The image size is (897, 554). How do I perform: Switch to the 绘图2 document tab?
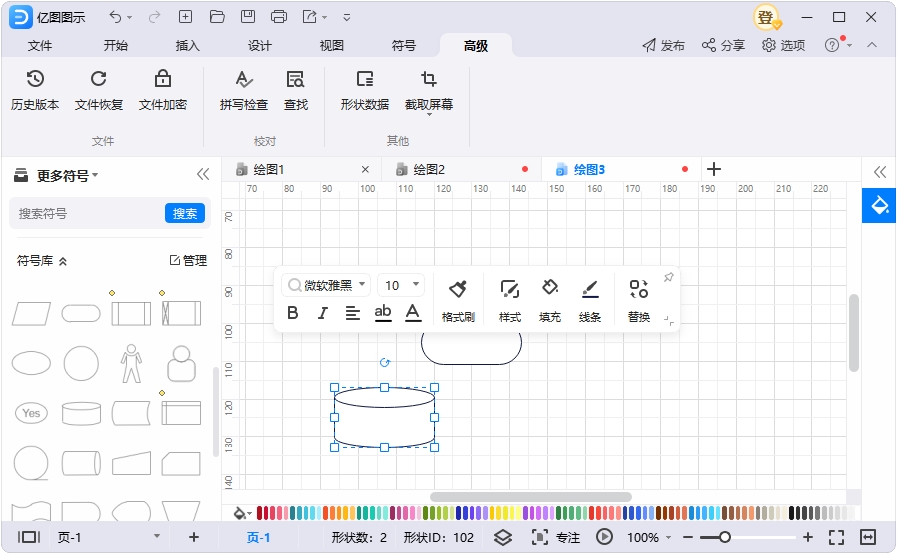coord(429,169)
